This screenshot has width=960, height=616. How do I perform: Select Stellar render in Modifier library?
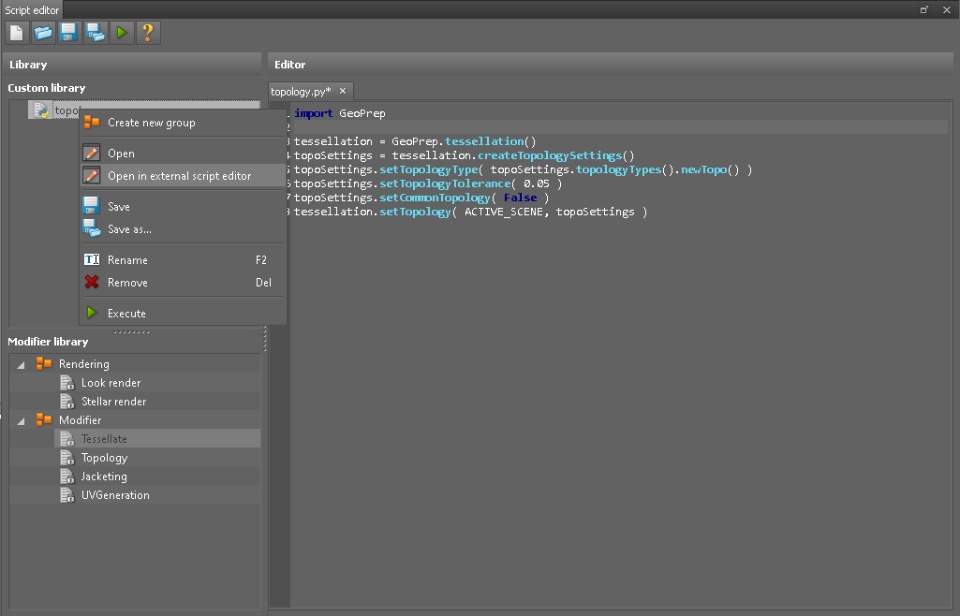pos(113,402)
